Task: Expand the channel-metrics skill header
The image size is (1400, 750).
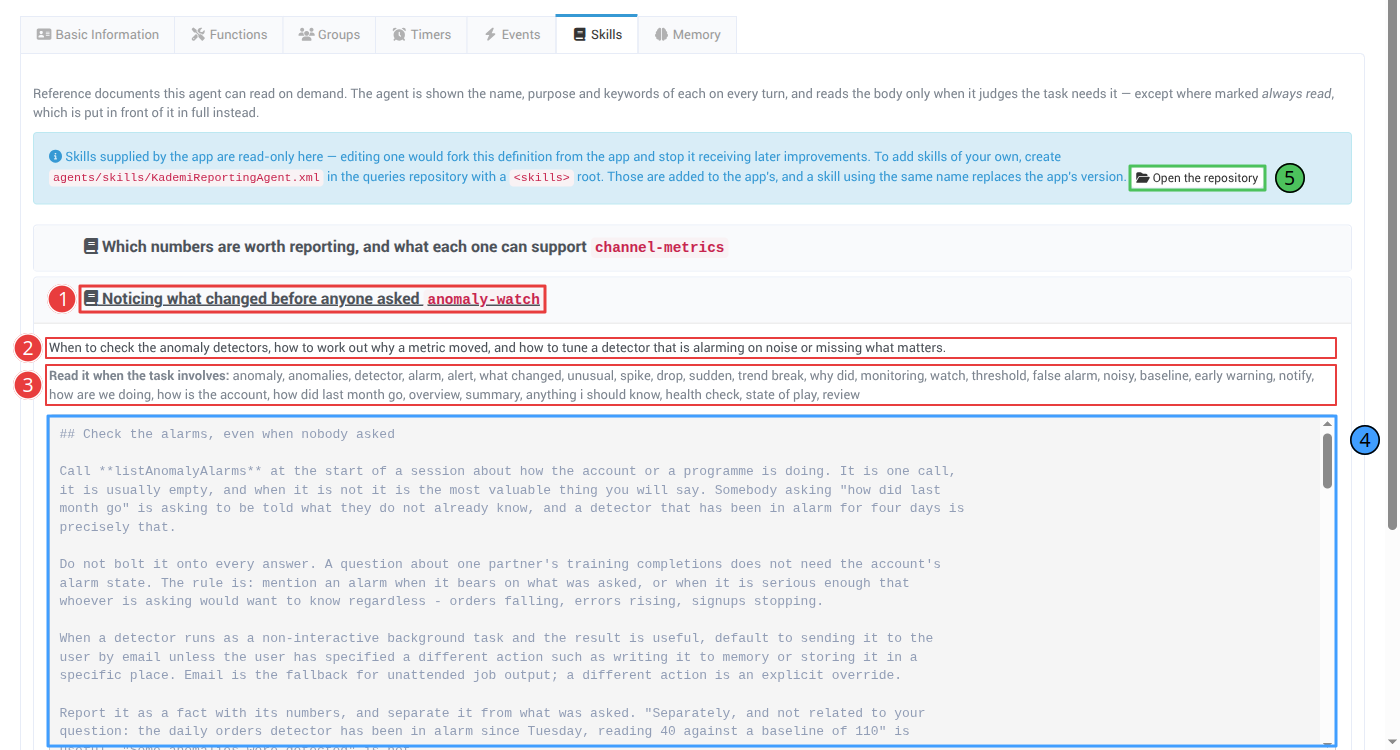Action: (692, 247)
